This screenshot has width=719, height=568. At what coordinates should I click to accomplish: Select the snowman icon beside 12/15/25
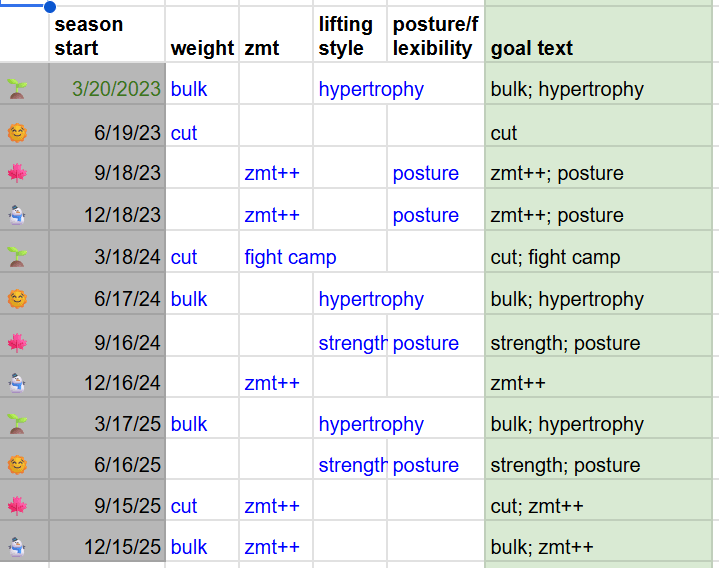(x=17, y=547)
